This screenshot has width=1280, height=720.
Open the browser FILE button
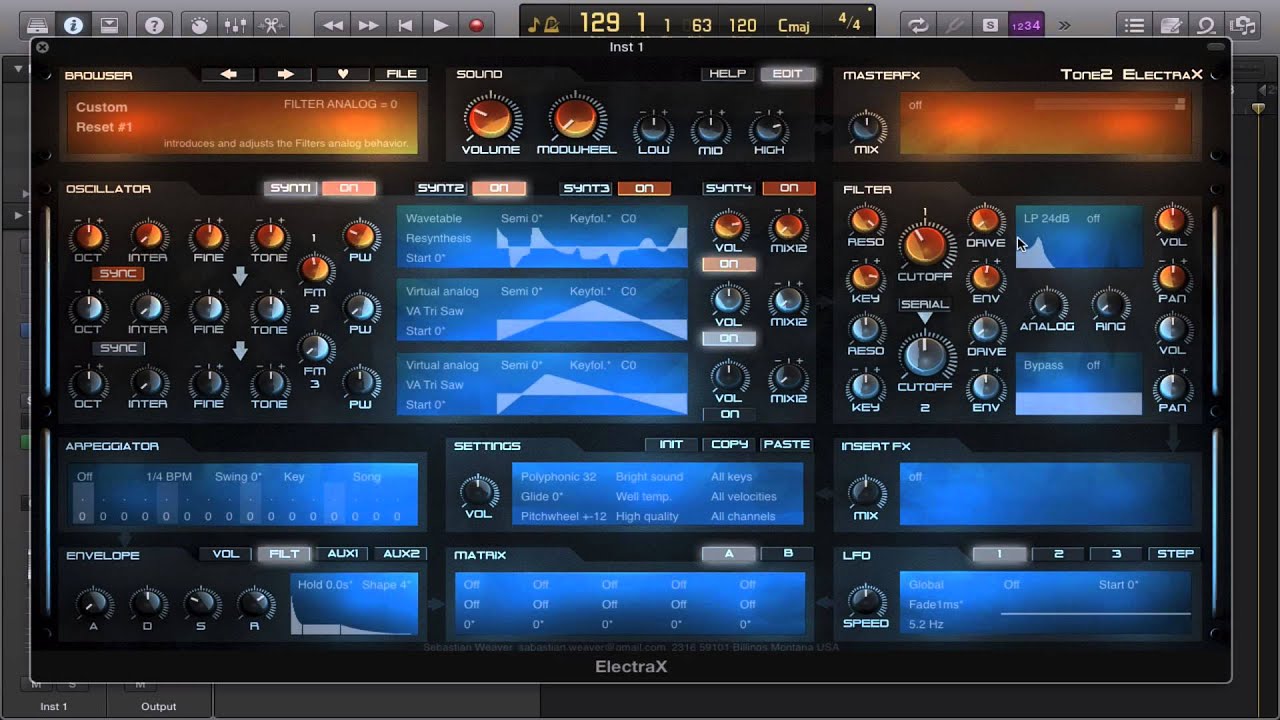pyautogui.click(x=401, y=74)
